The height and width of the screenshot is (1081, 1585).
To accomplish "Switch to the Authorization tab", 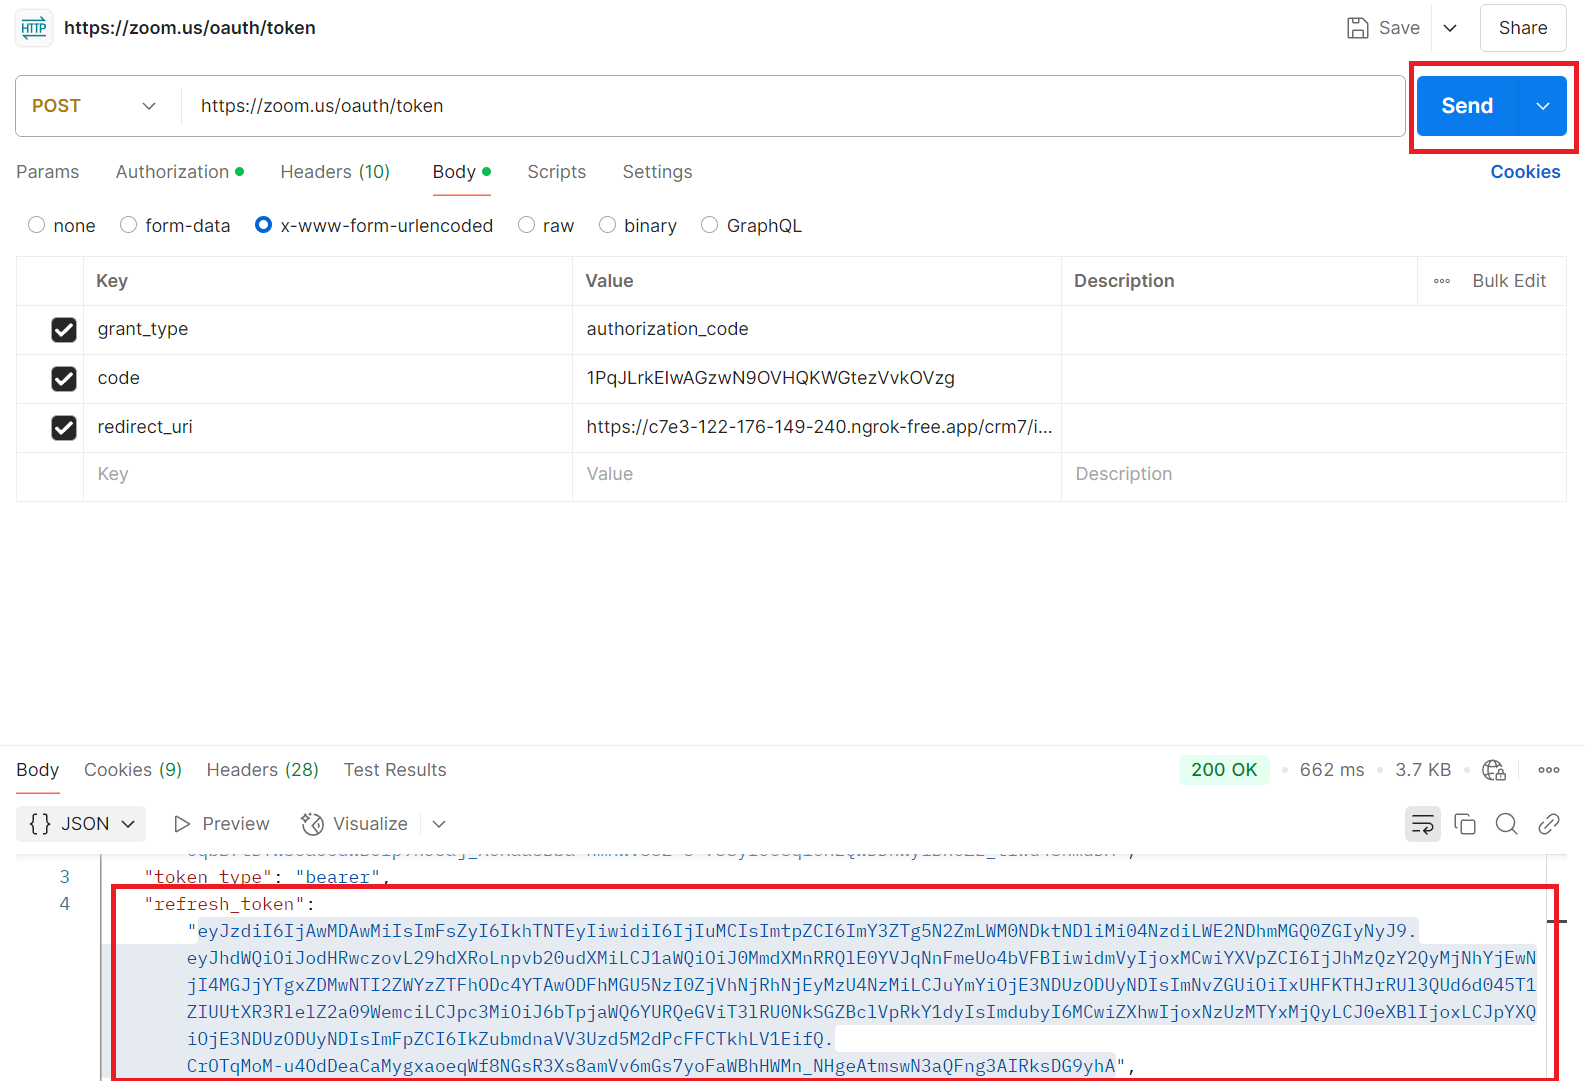I will pyautogui.click(x=180, y=172).
